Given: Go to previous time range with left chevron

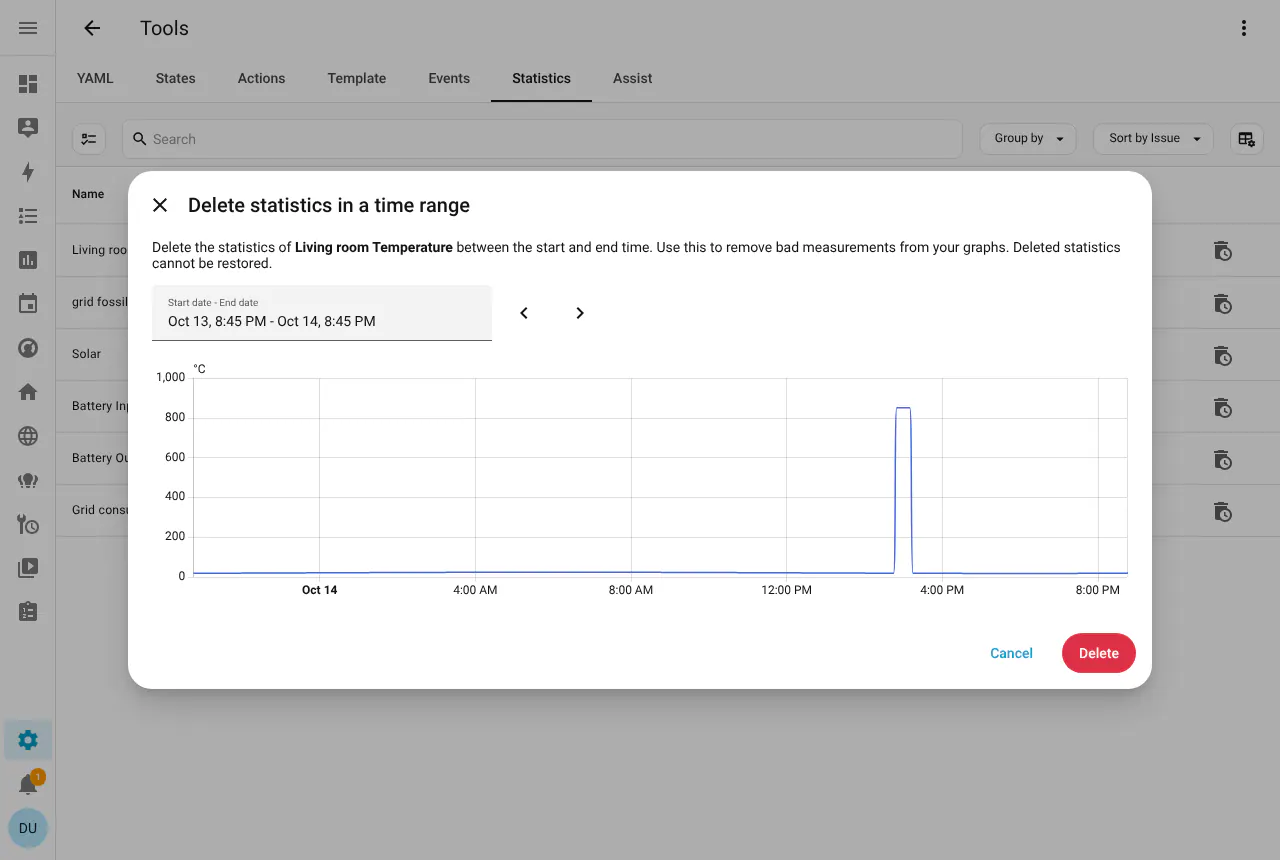Looking at the screenshot, I should pyautogui.click(x=524, y=313).
